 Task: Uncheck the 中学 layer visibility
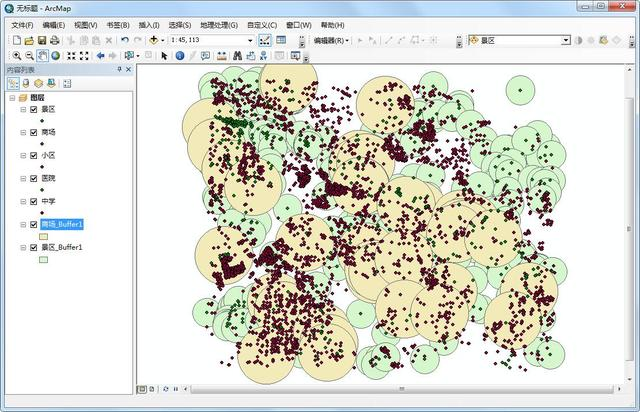coord(33,202)
